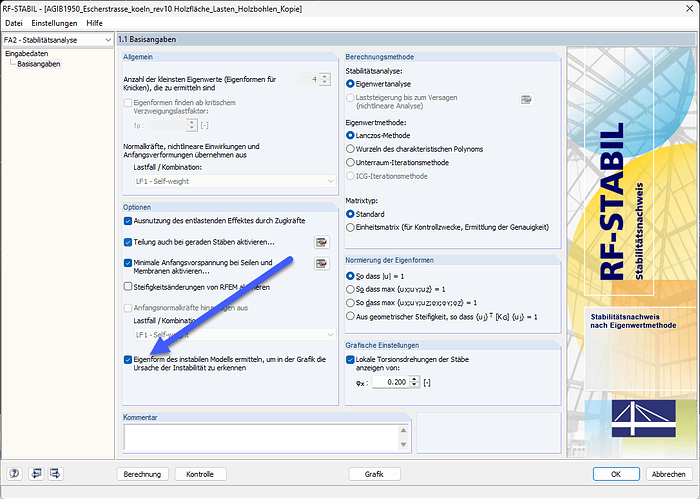This screenshot has height=499, width=700.
Task: Decrease the number of eigenvalues
Action: (325, 82)
